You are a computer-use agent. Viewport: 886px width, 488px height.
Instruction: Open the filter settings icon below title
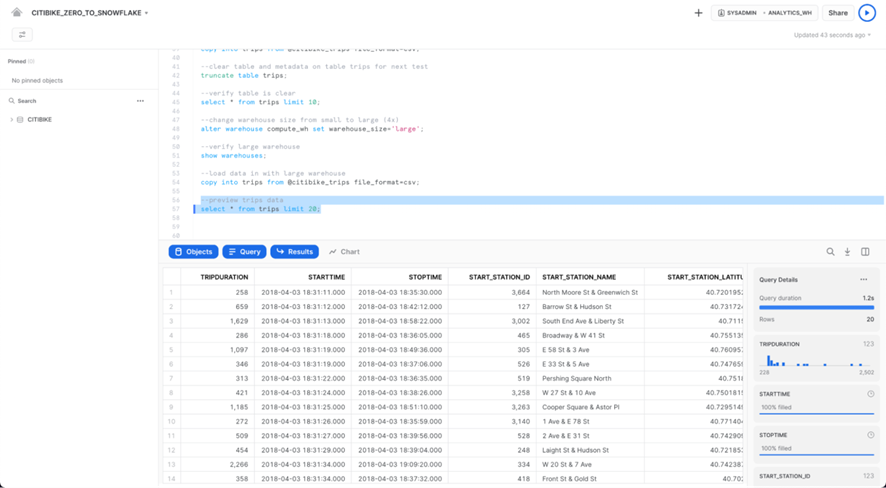[22, 34]
